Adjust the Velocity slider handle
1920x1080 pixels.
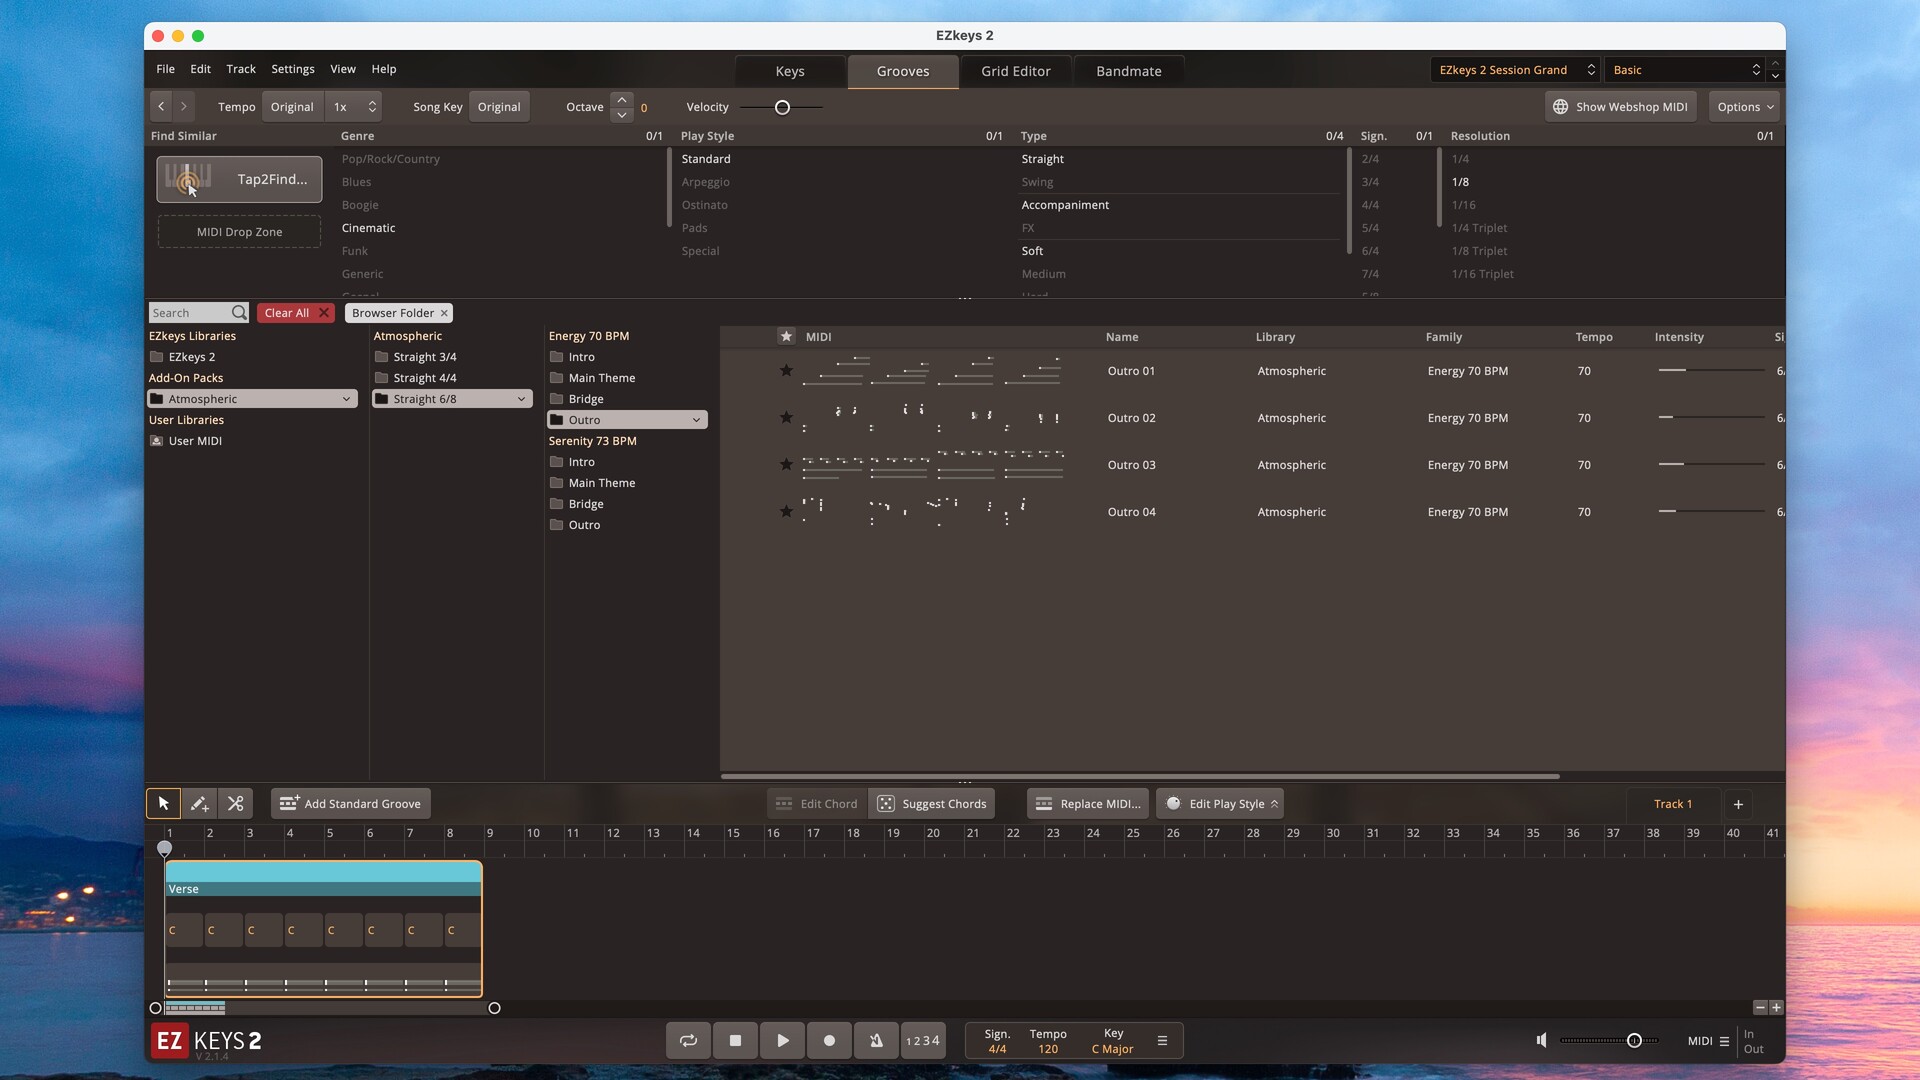coord(782,107)
